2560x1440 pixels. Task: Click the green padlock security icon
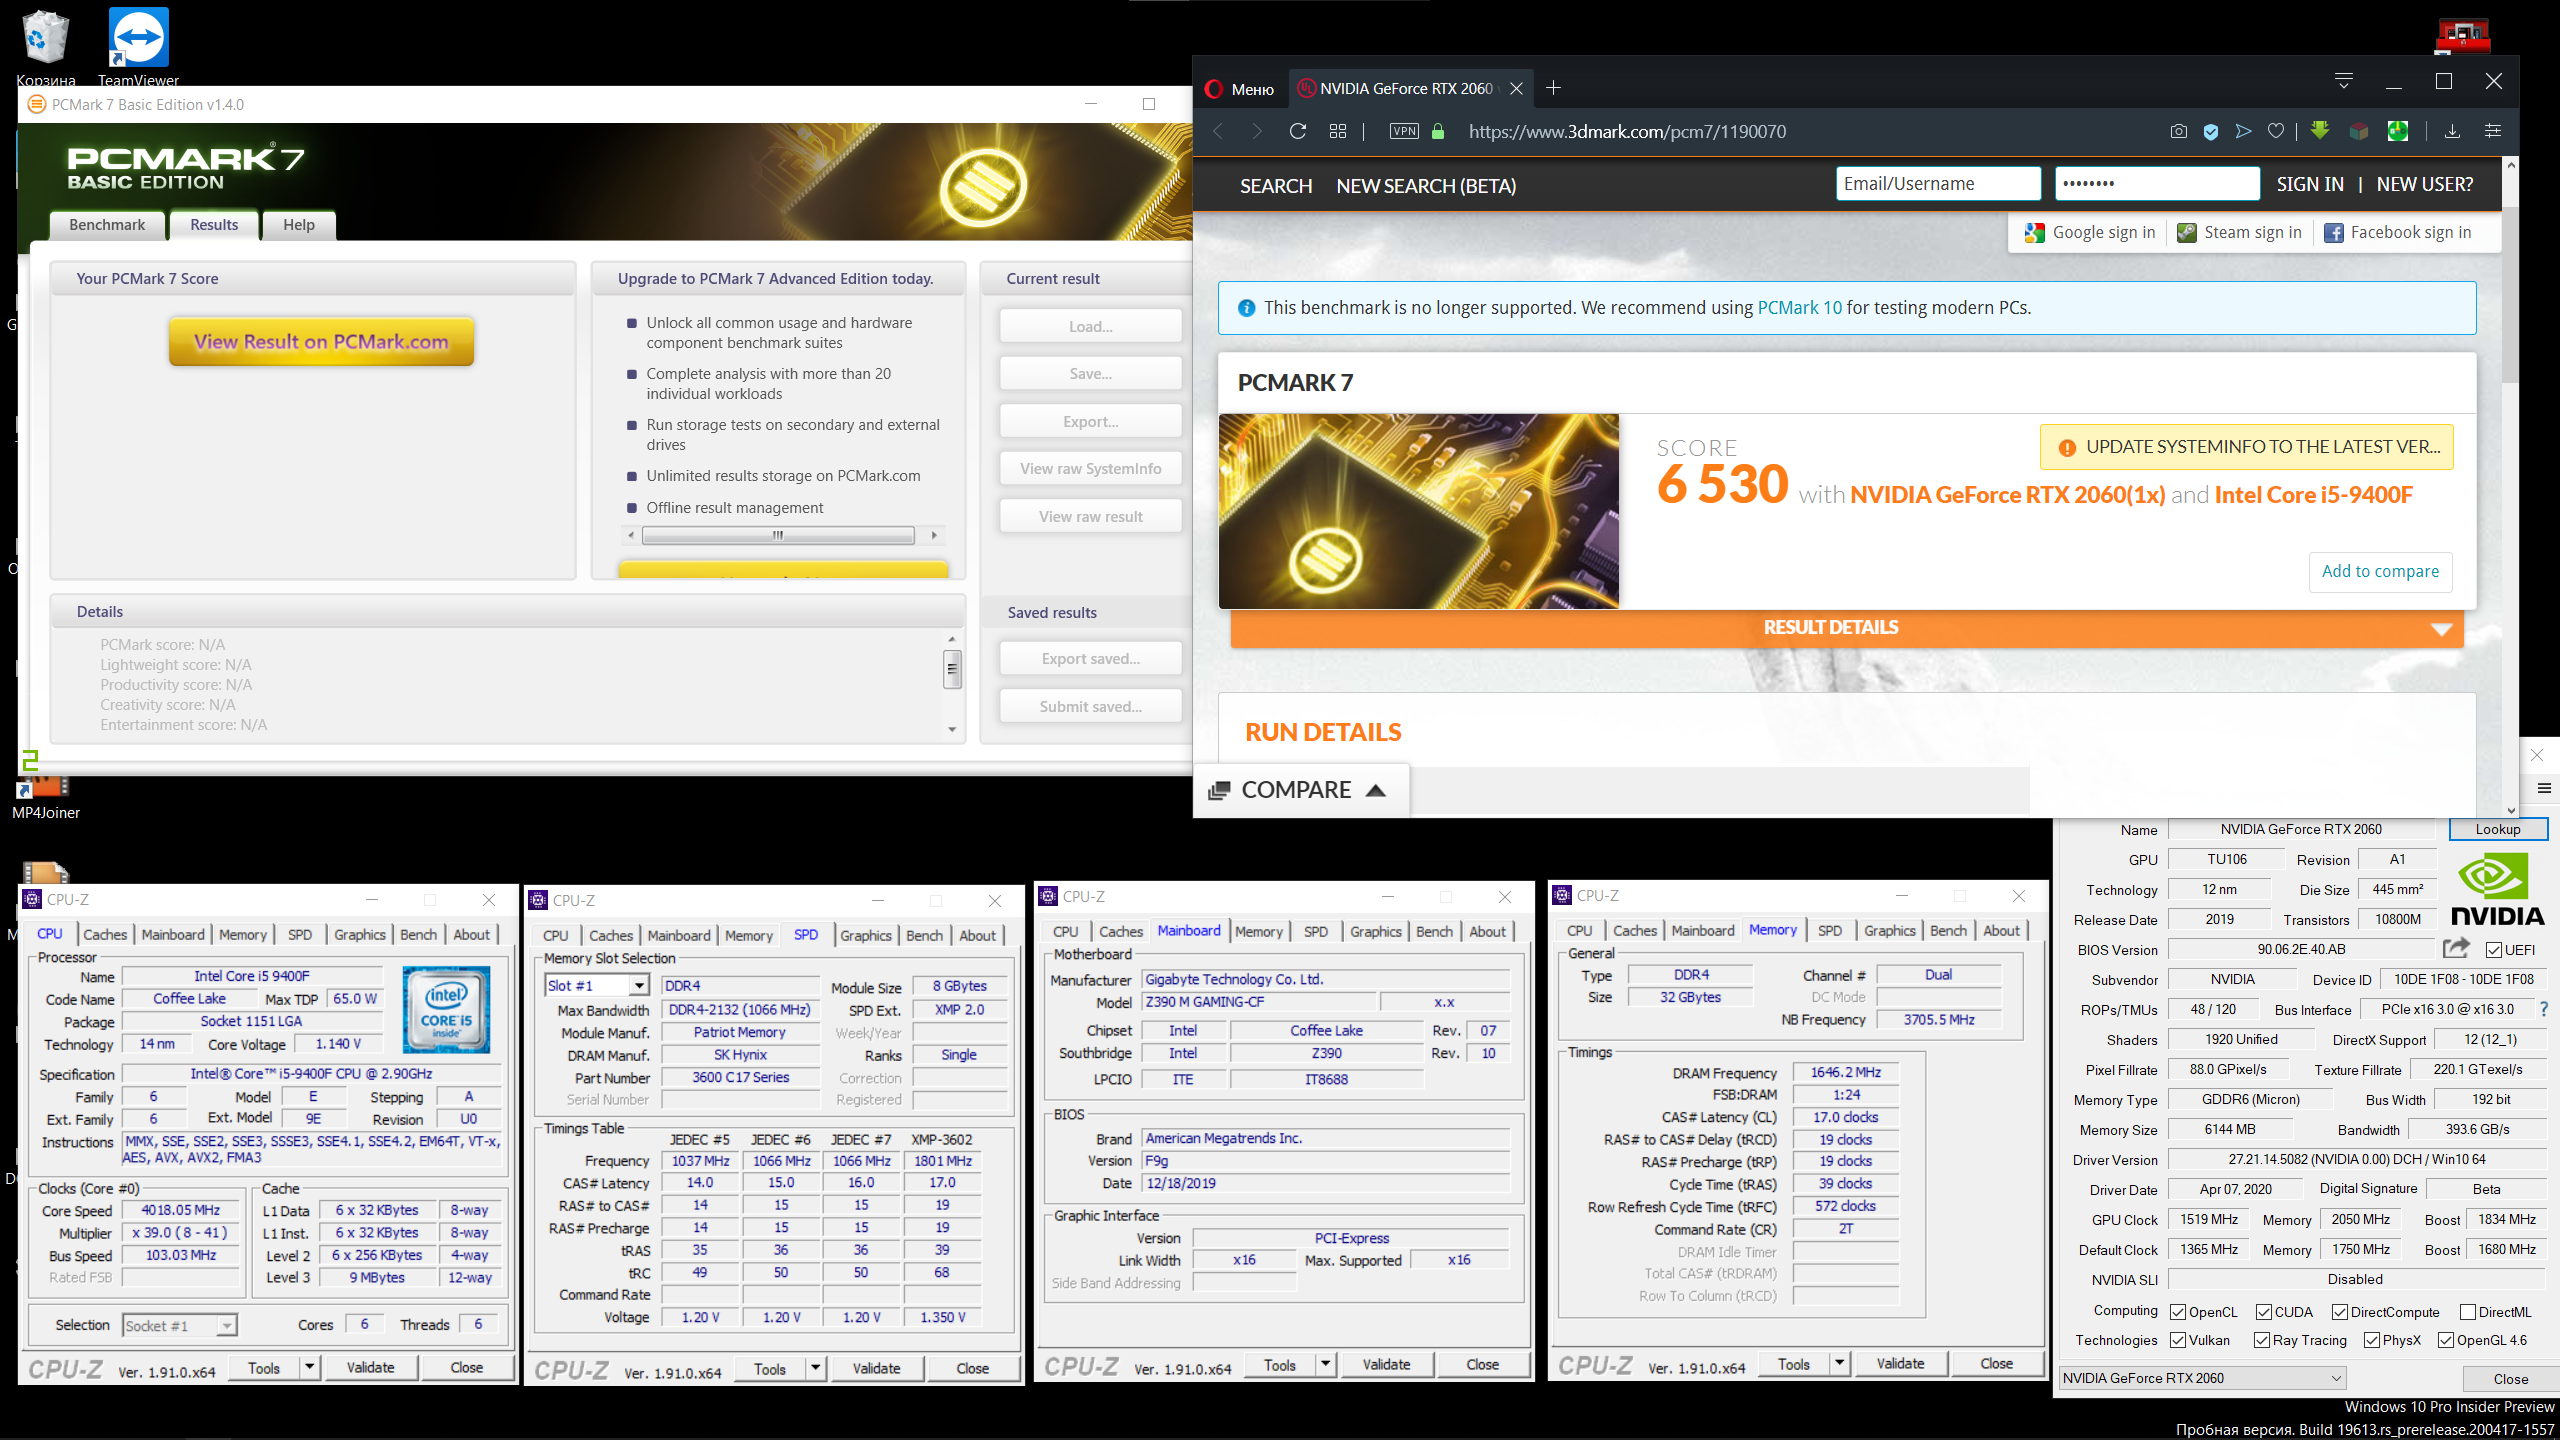tap(1438, 131)
